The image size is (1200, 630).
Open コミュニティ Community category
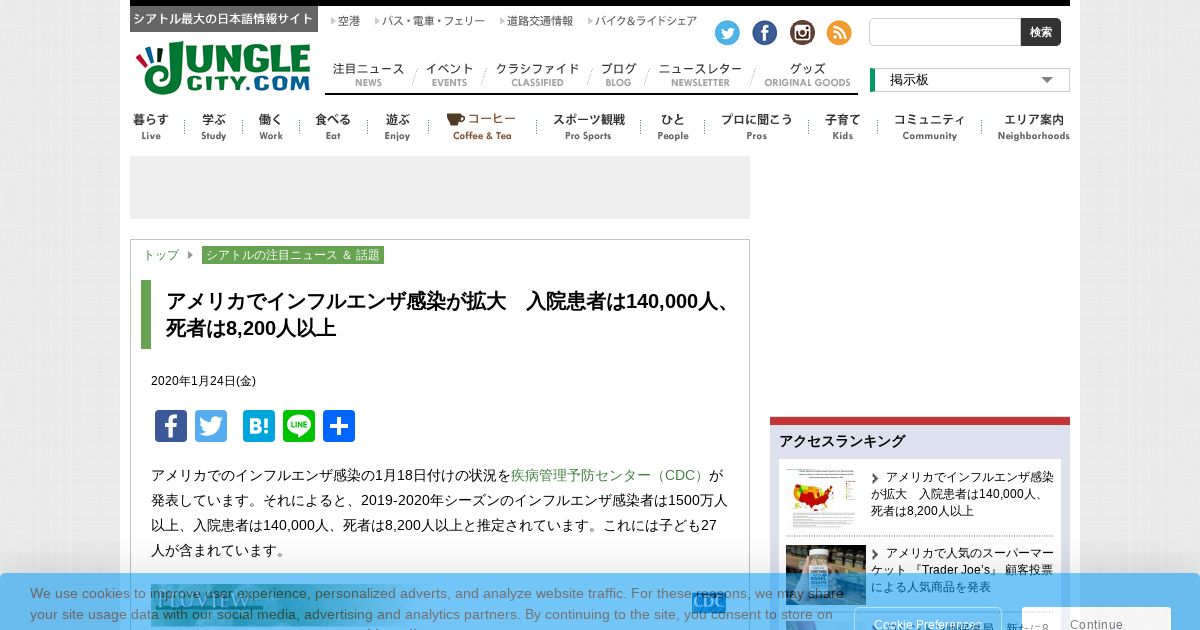click(x=930, y=127)
